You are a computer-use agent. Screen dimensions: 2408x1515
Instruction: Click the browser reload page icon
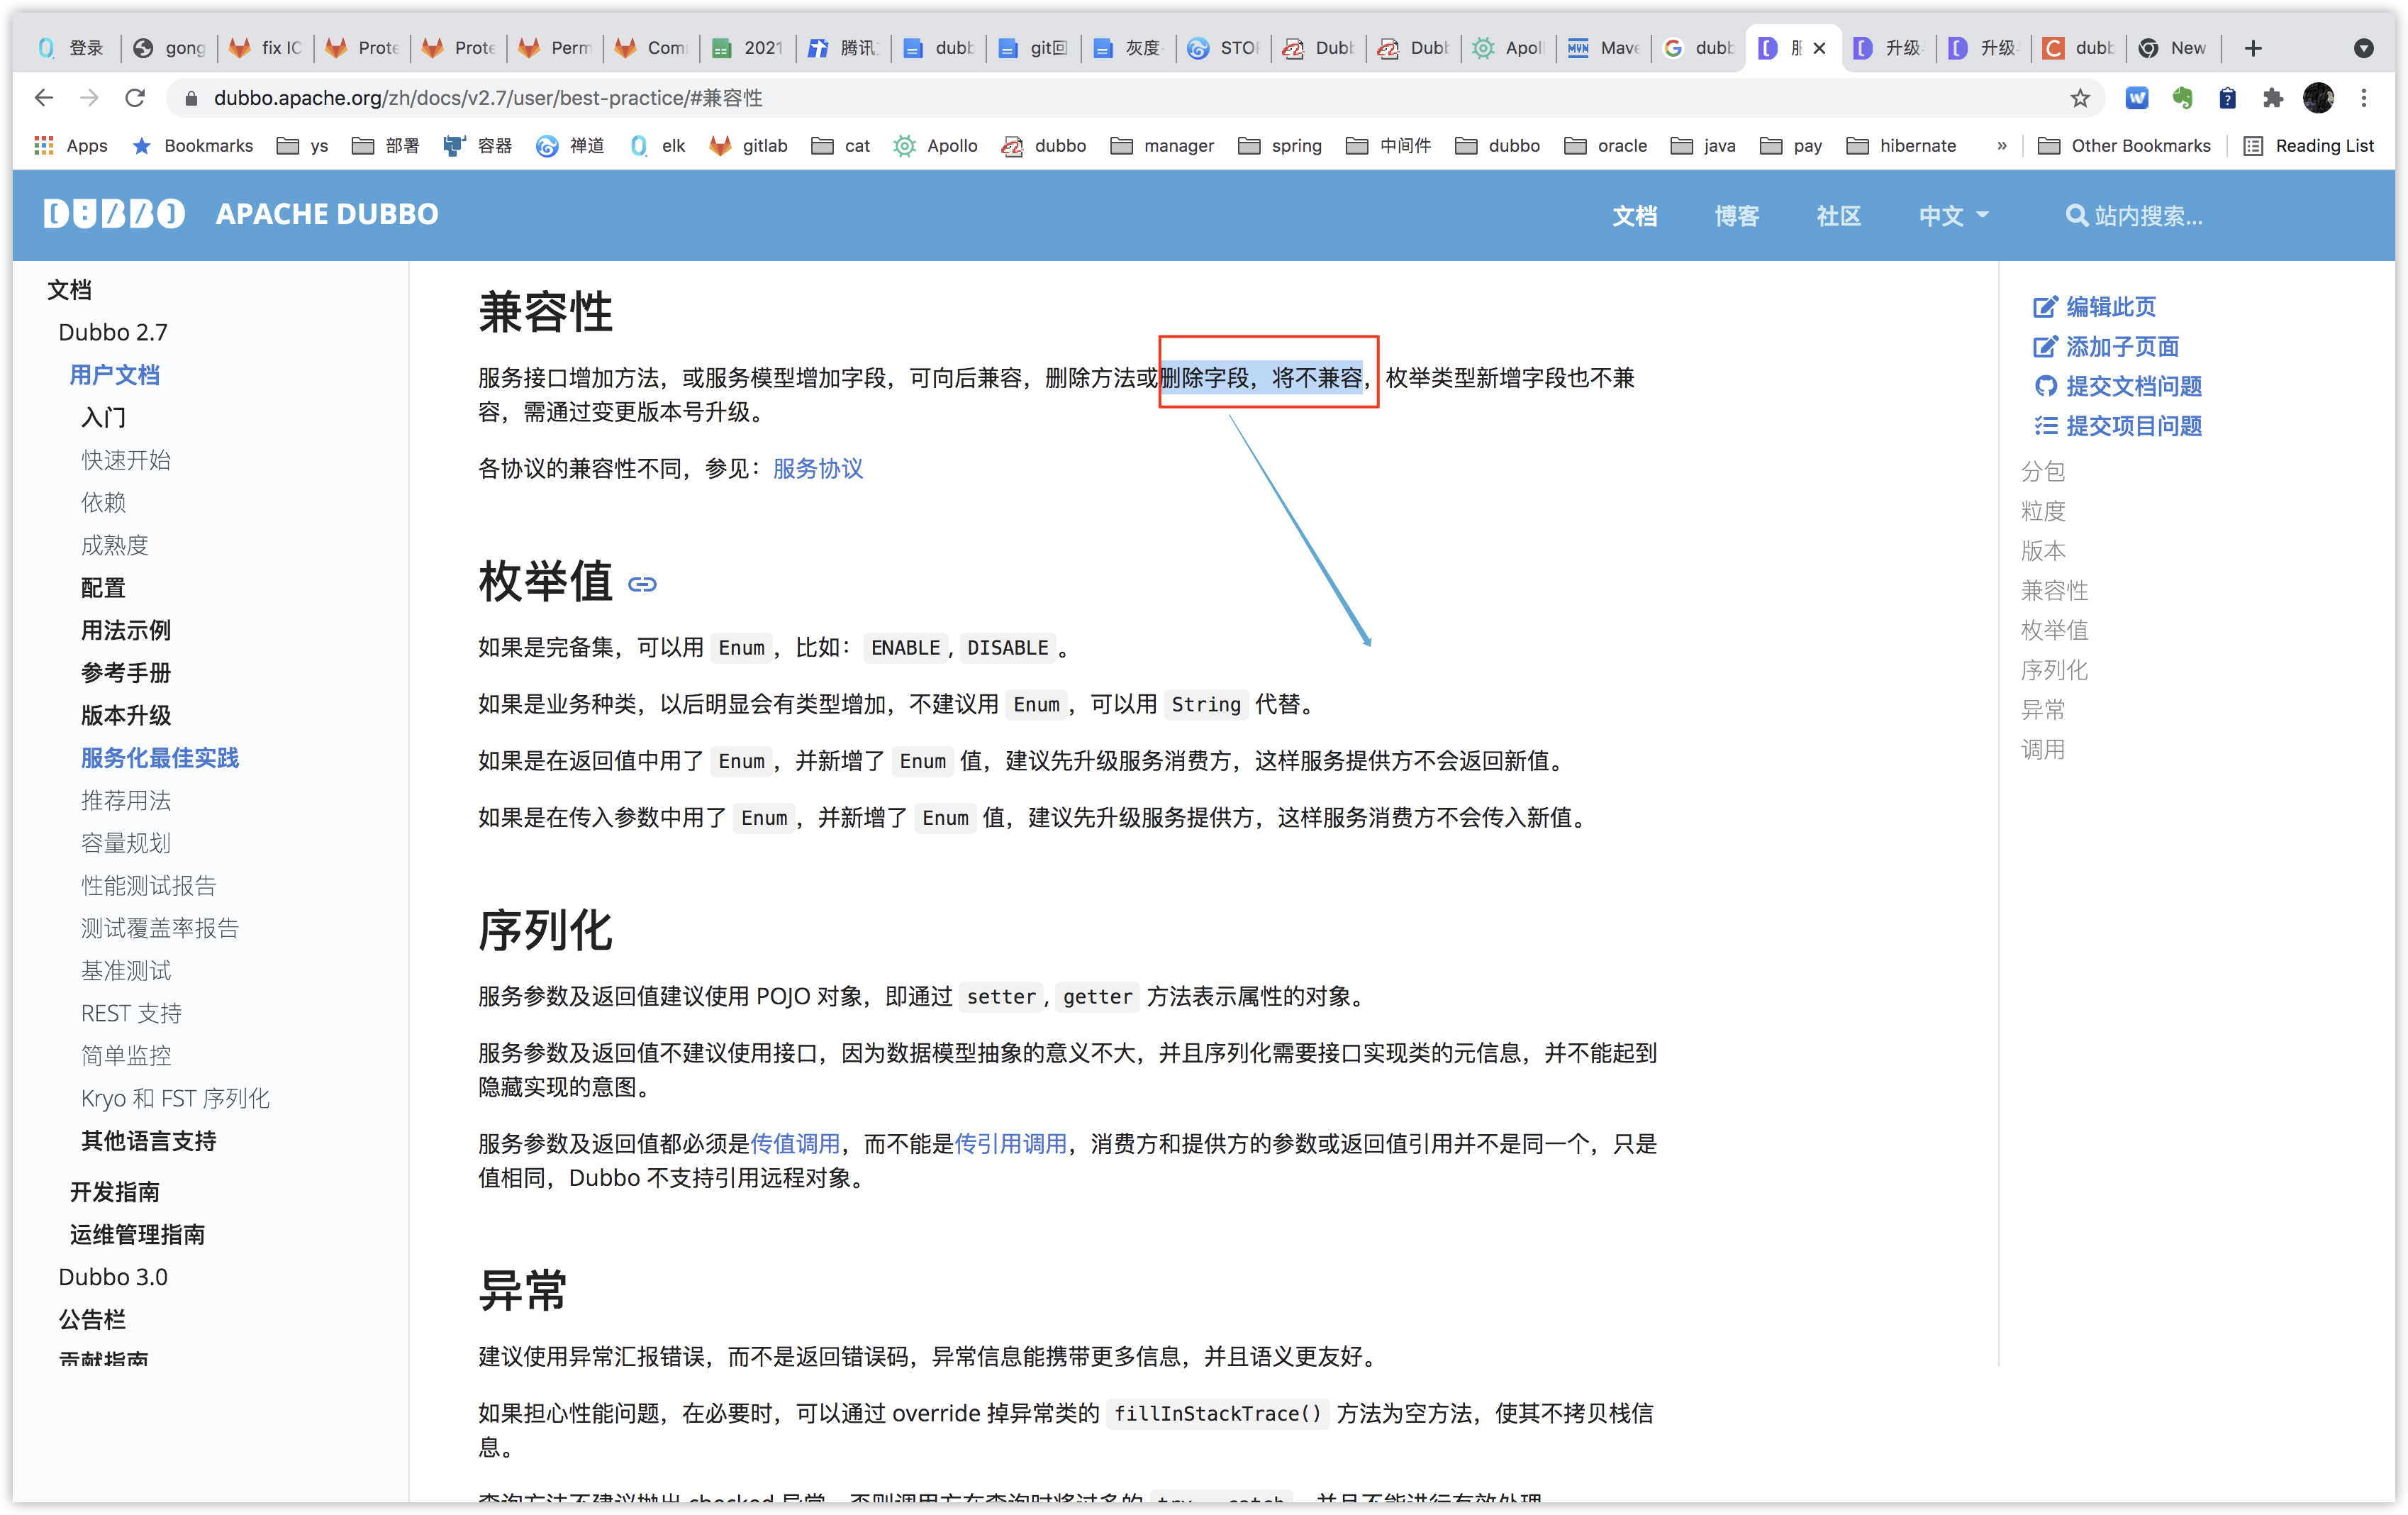135,98
